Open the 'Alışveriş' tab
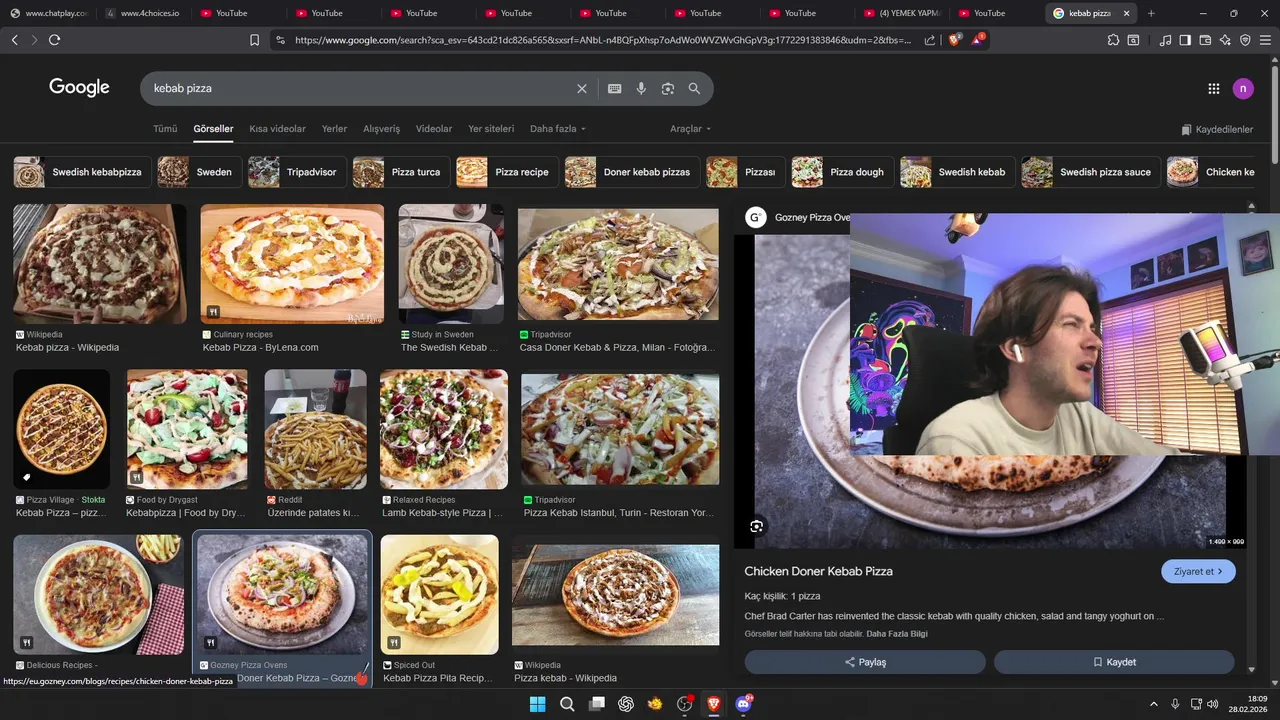Image resolution: width=1280 pixels, height=720 pixels. click(x=381, y=129)
